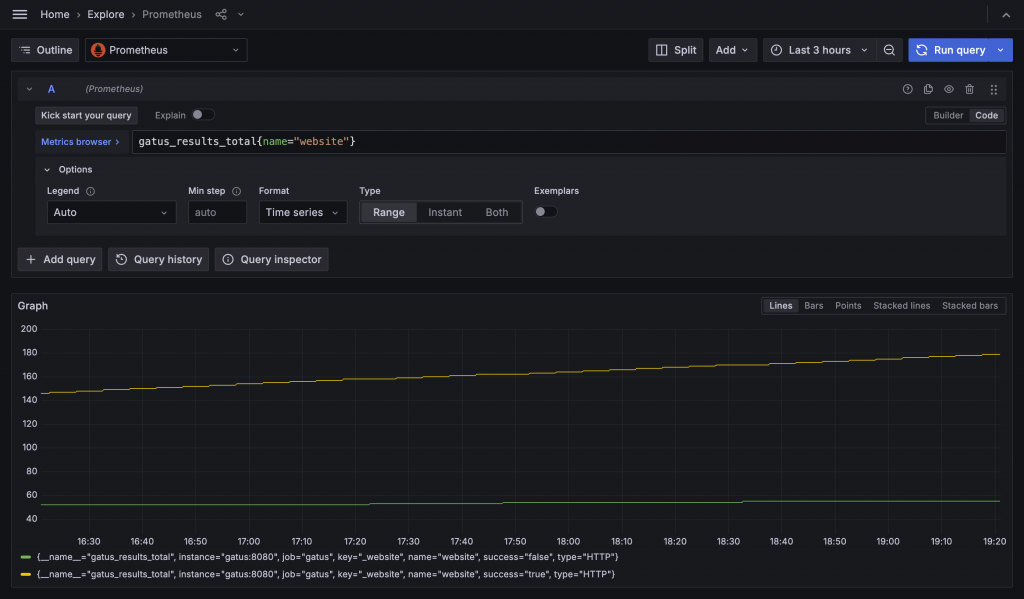This screenshot has height=599, width=1024.
Task: Enable the Explain toggle
Action: 203,115
